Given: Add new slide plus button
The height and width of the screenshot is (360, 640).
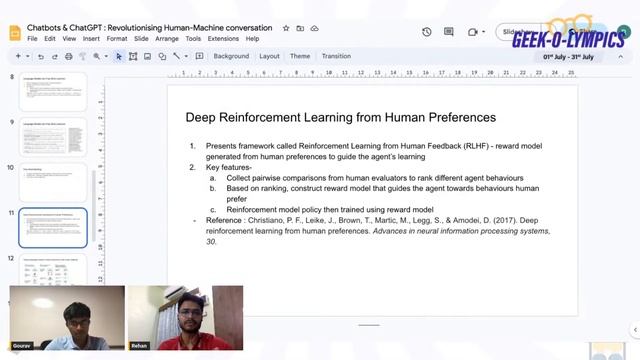Looking at the screenshot, I should pos(18,56).
